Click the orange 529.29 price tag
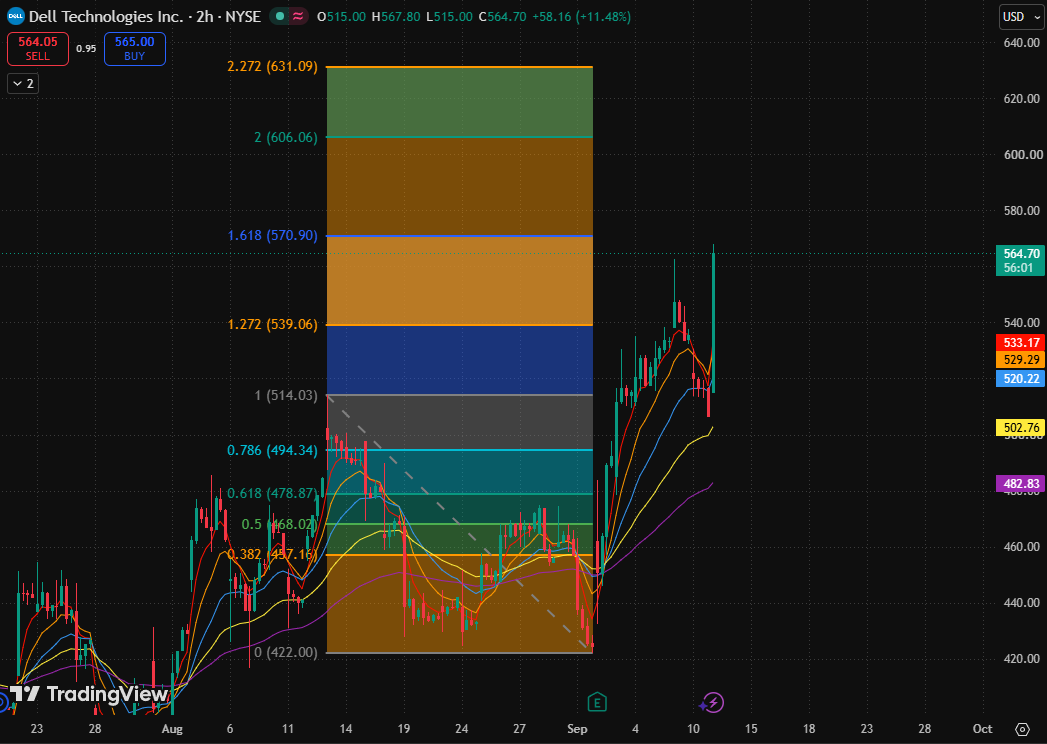This screenshot has height=744, width=1047. (x=1020, y=360)
